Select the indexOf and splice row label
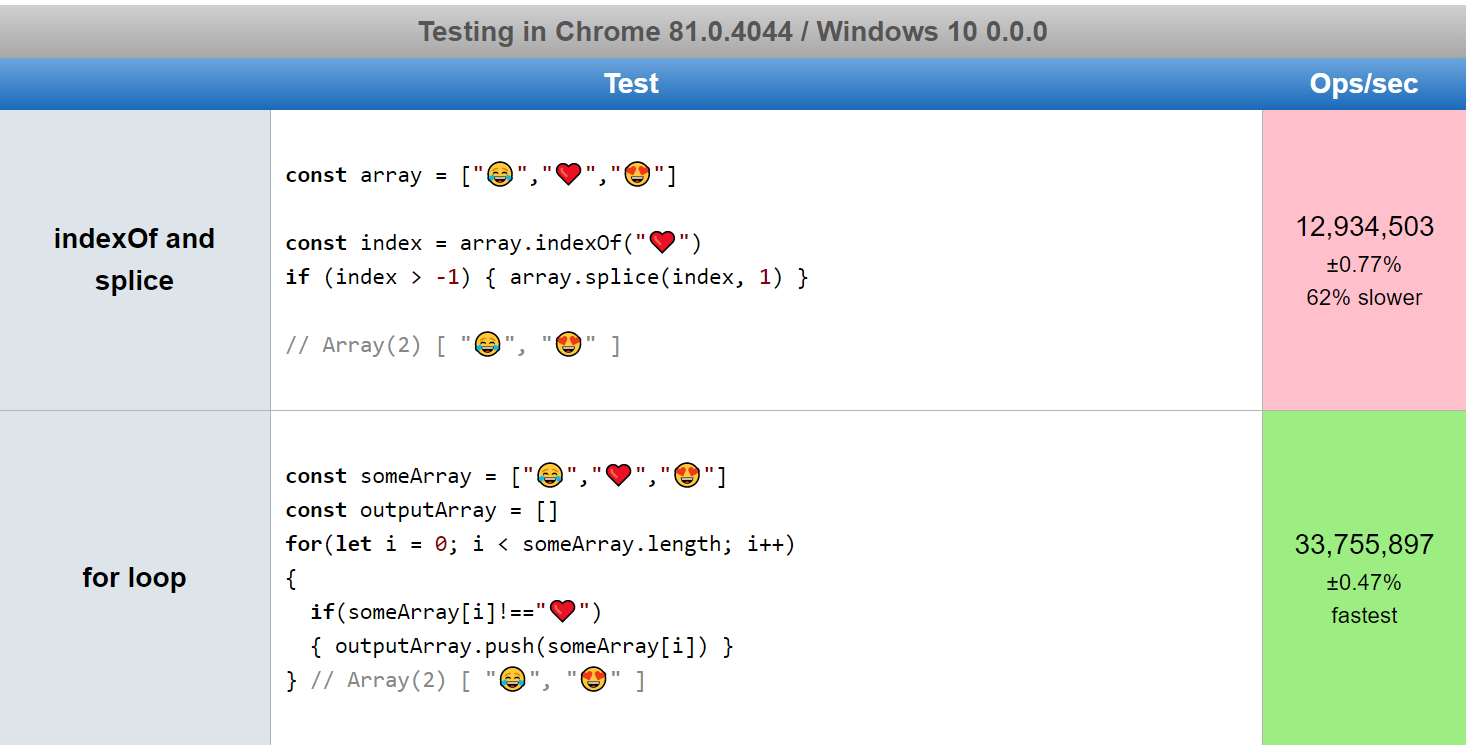 click(134, 259)
